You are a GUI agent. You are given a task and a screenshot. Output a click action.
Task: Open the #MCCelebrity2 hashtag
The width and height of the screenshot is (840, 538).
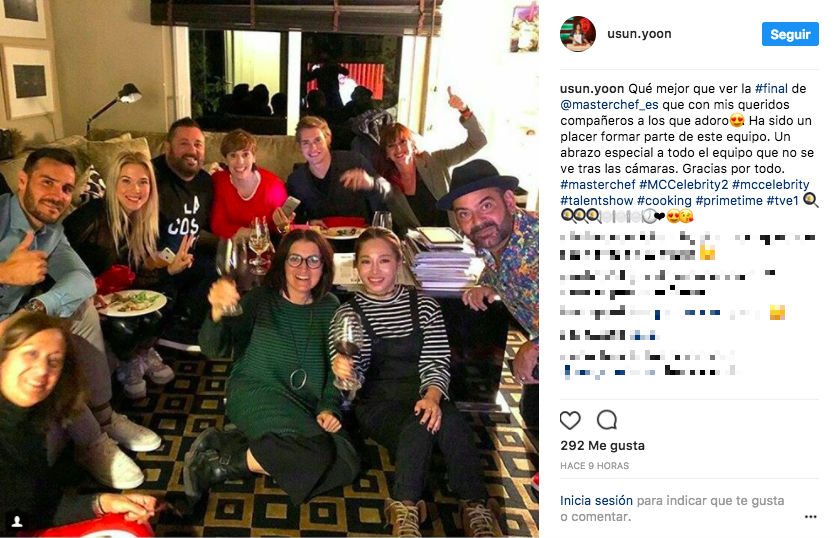pyautogui.click(x=684, y=185)
